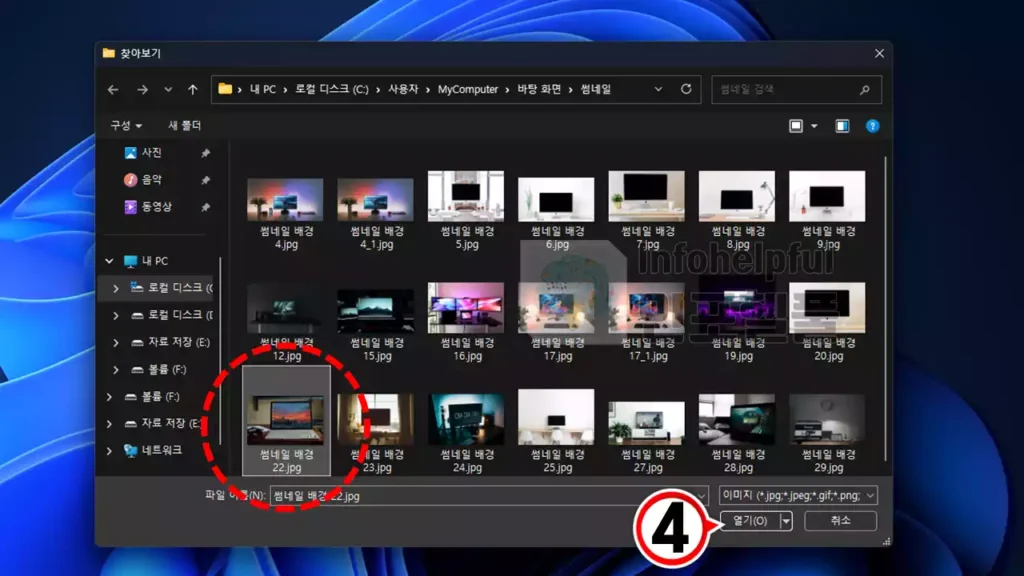Create a folder with 새 폴더
Image resolution: width=1024 pixels, height=576 pixels.
pos(185,125)
